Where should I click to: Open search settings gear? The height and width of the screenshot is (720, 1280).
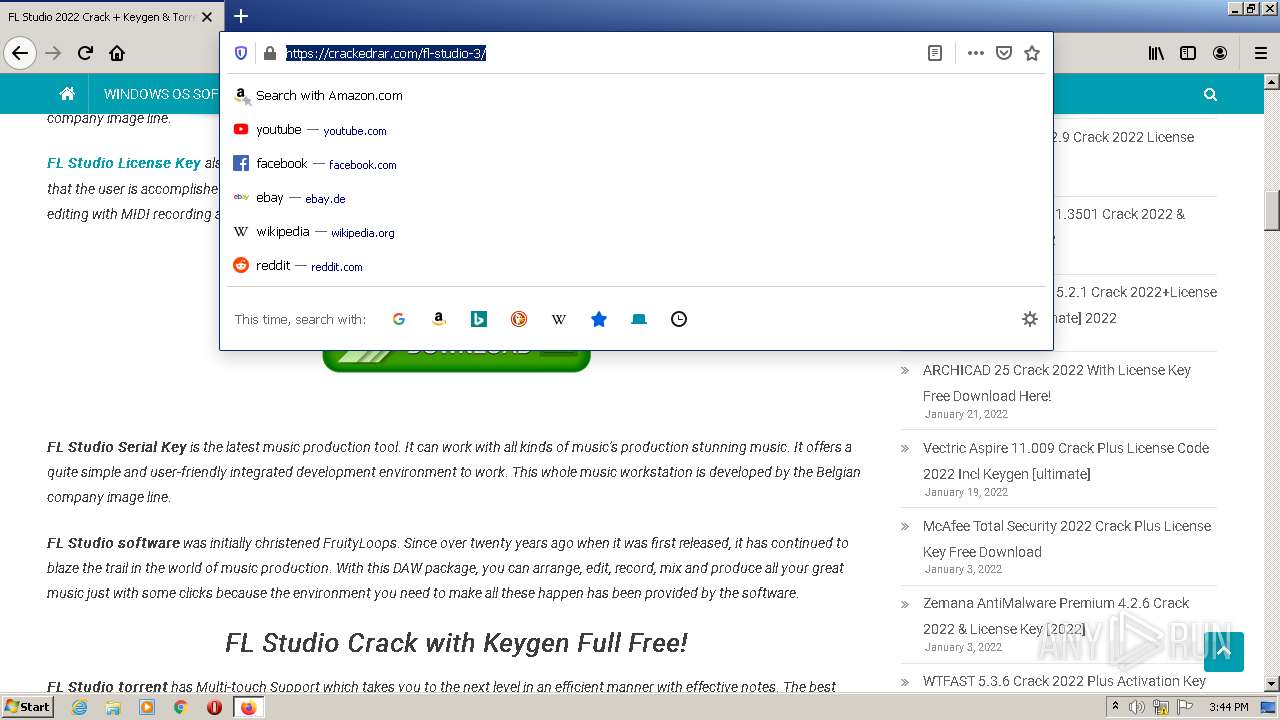pyautogui.click(x=1030, y=319)
